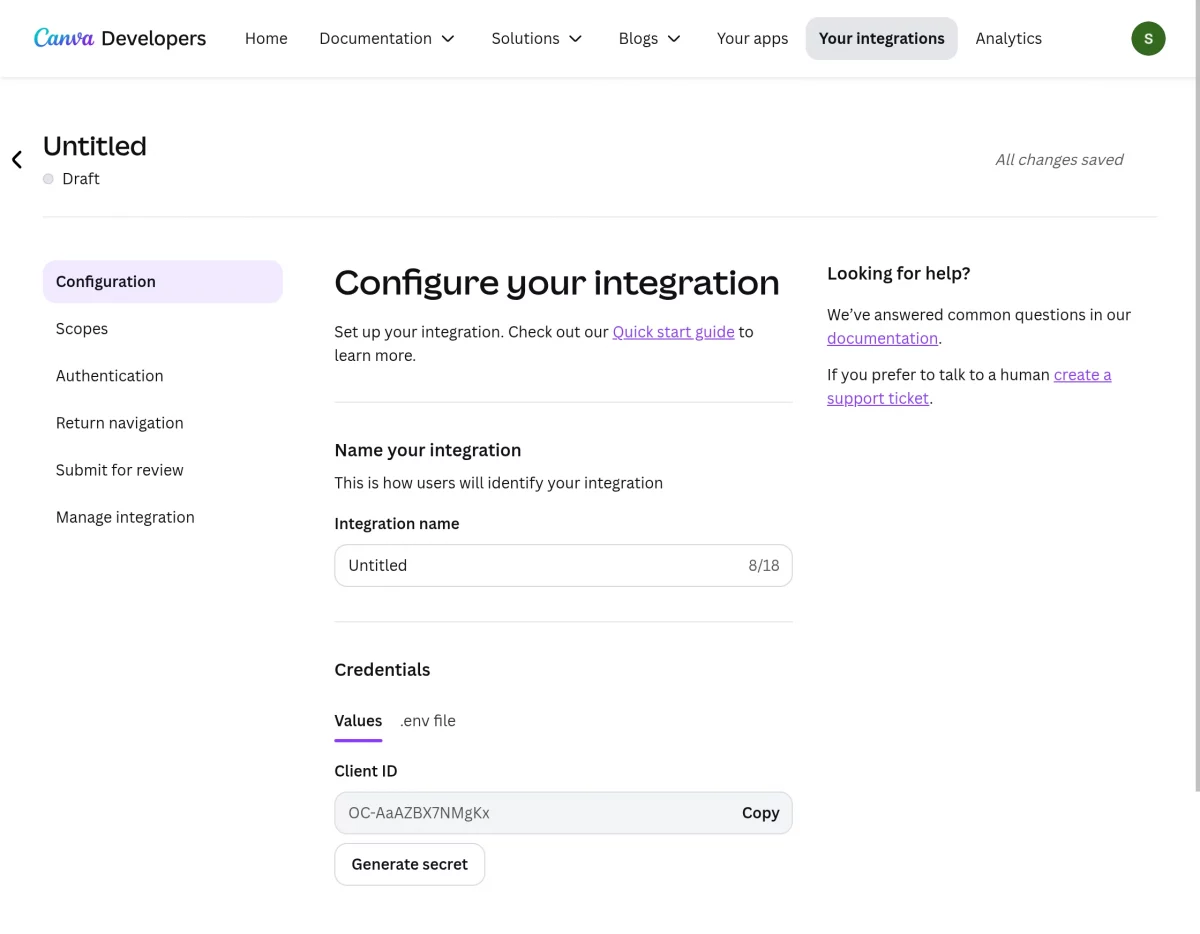The height and width of the screenshot is (934, 1200).
Task: Click the All changes saved text
Action: click(x=1059, y=159)
